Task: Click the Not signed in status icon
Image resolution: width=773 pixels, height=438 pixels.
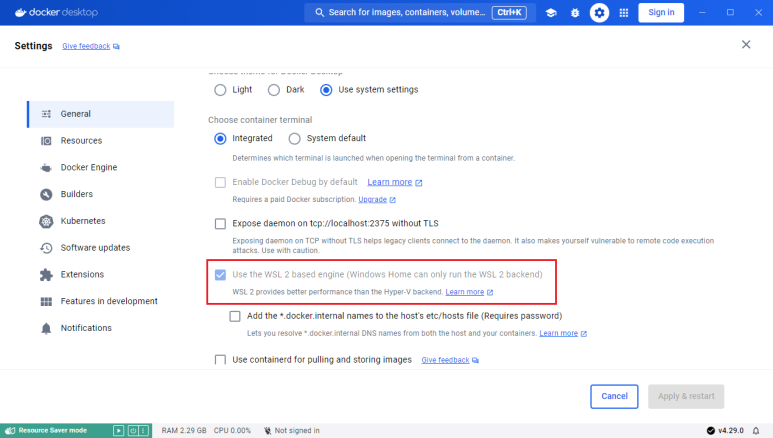Action: [267, 431]
